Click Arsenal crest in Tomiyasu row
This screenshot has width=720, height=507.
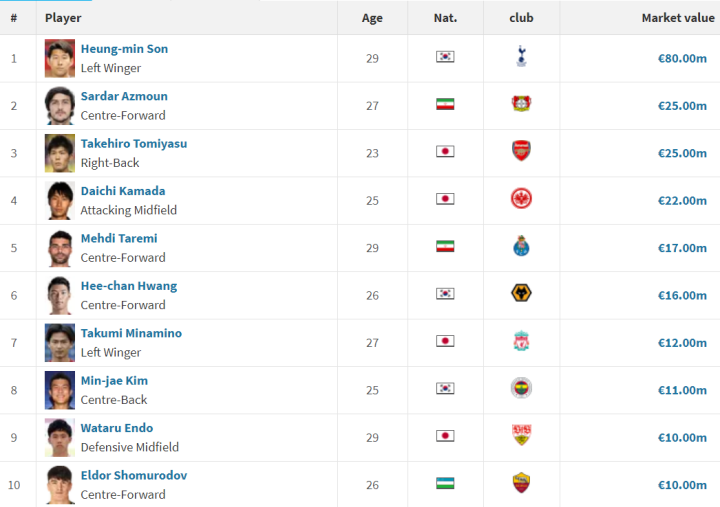pyautogui.click(x=521, y=152)
